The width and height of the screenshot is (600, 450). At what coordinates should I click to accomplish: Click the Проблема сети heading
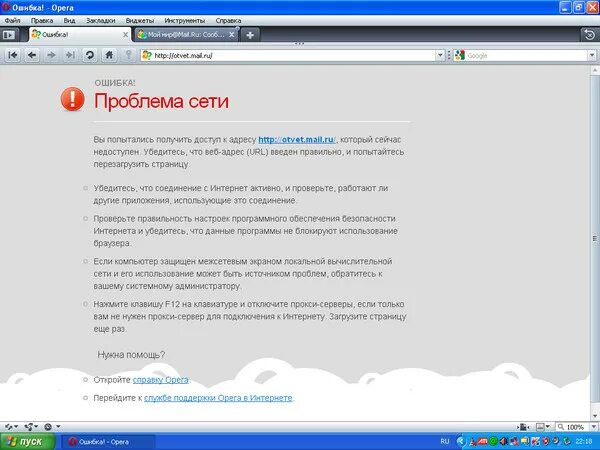click(161, 101)
